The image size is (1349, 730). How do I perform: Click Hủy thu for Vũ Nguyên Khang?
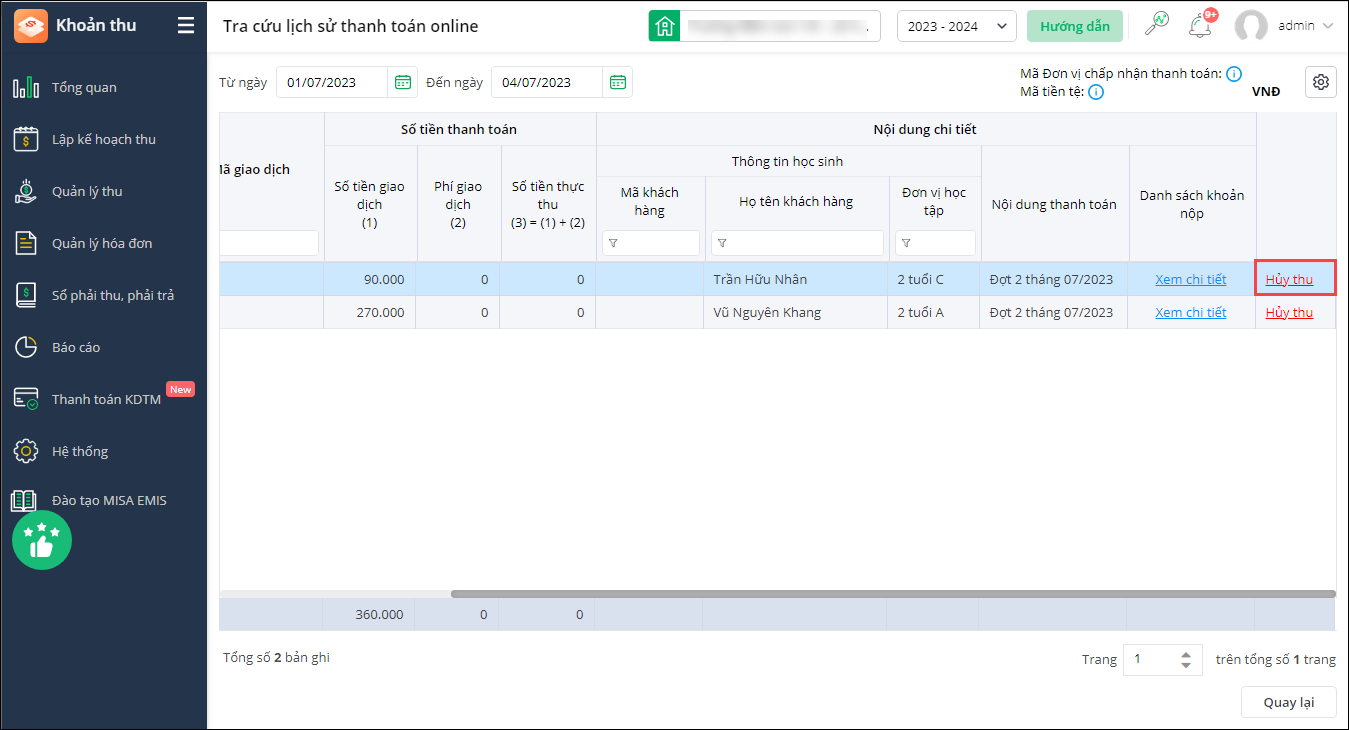click(x=1289, y=313)
